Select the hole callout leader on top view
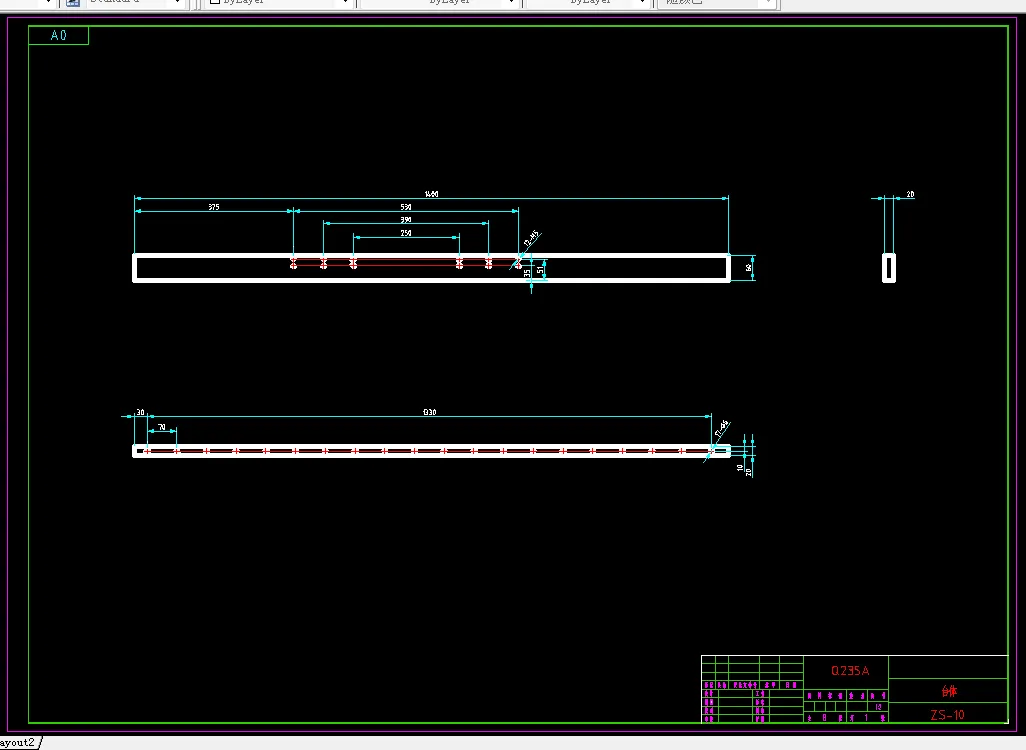 pyautogui.click(x=527, y=247)
